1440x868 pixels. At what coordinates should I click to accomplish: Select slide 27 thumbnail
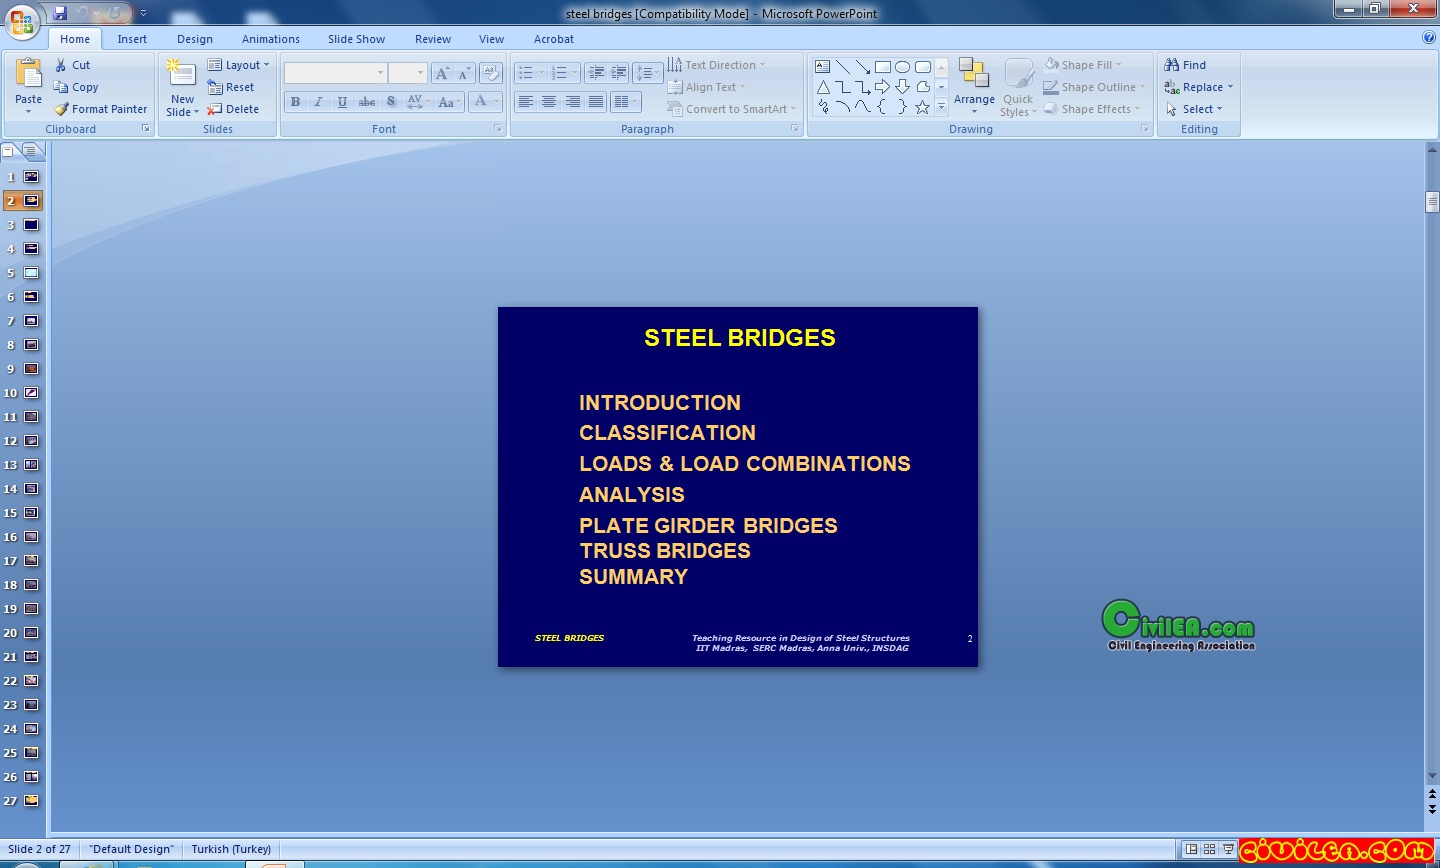click(x=31, y=801)
